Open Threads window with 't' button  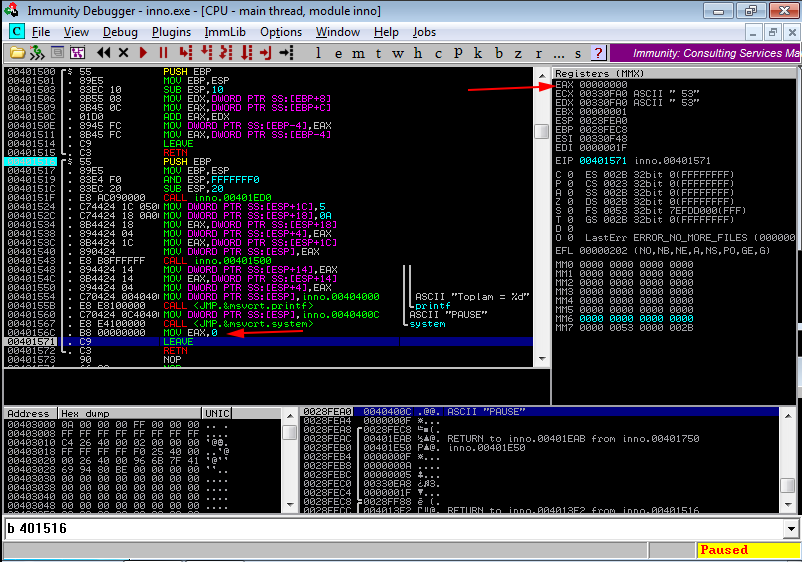coord(378,53)
